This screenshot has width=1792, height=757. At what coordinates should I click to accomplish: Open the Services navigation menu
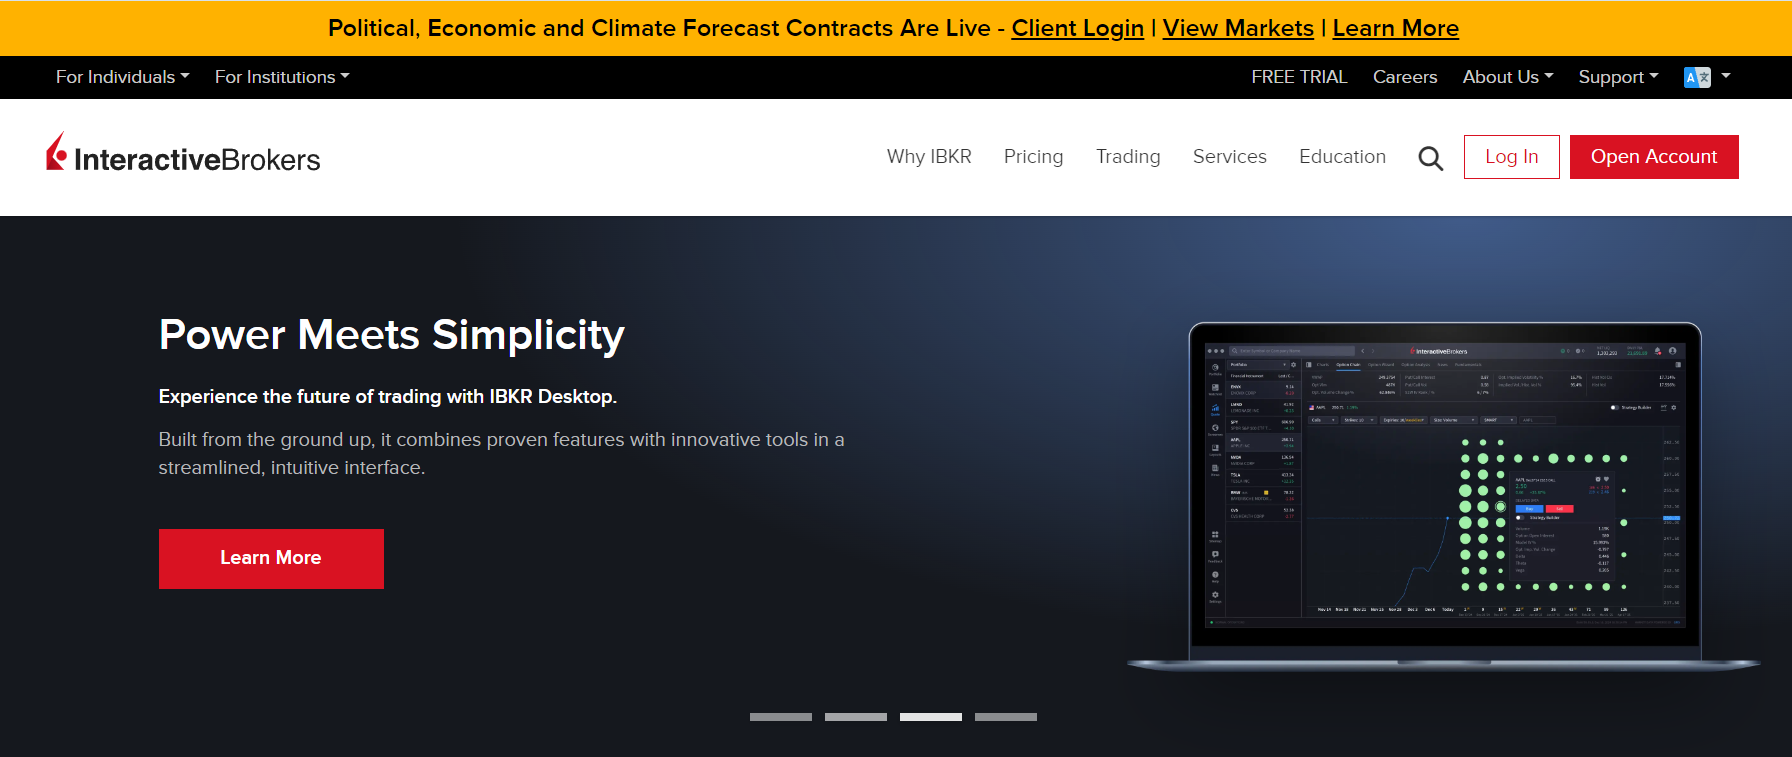tap(1229, 157)
